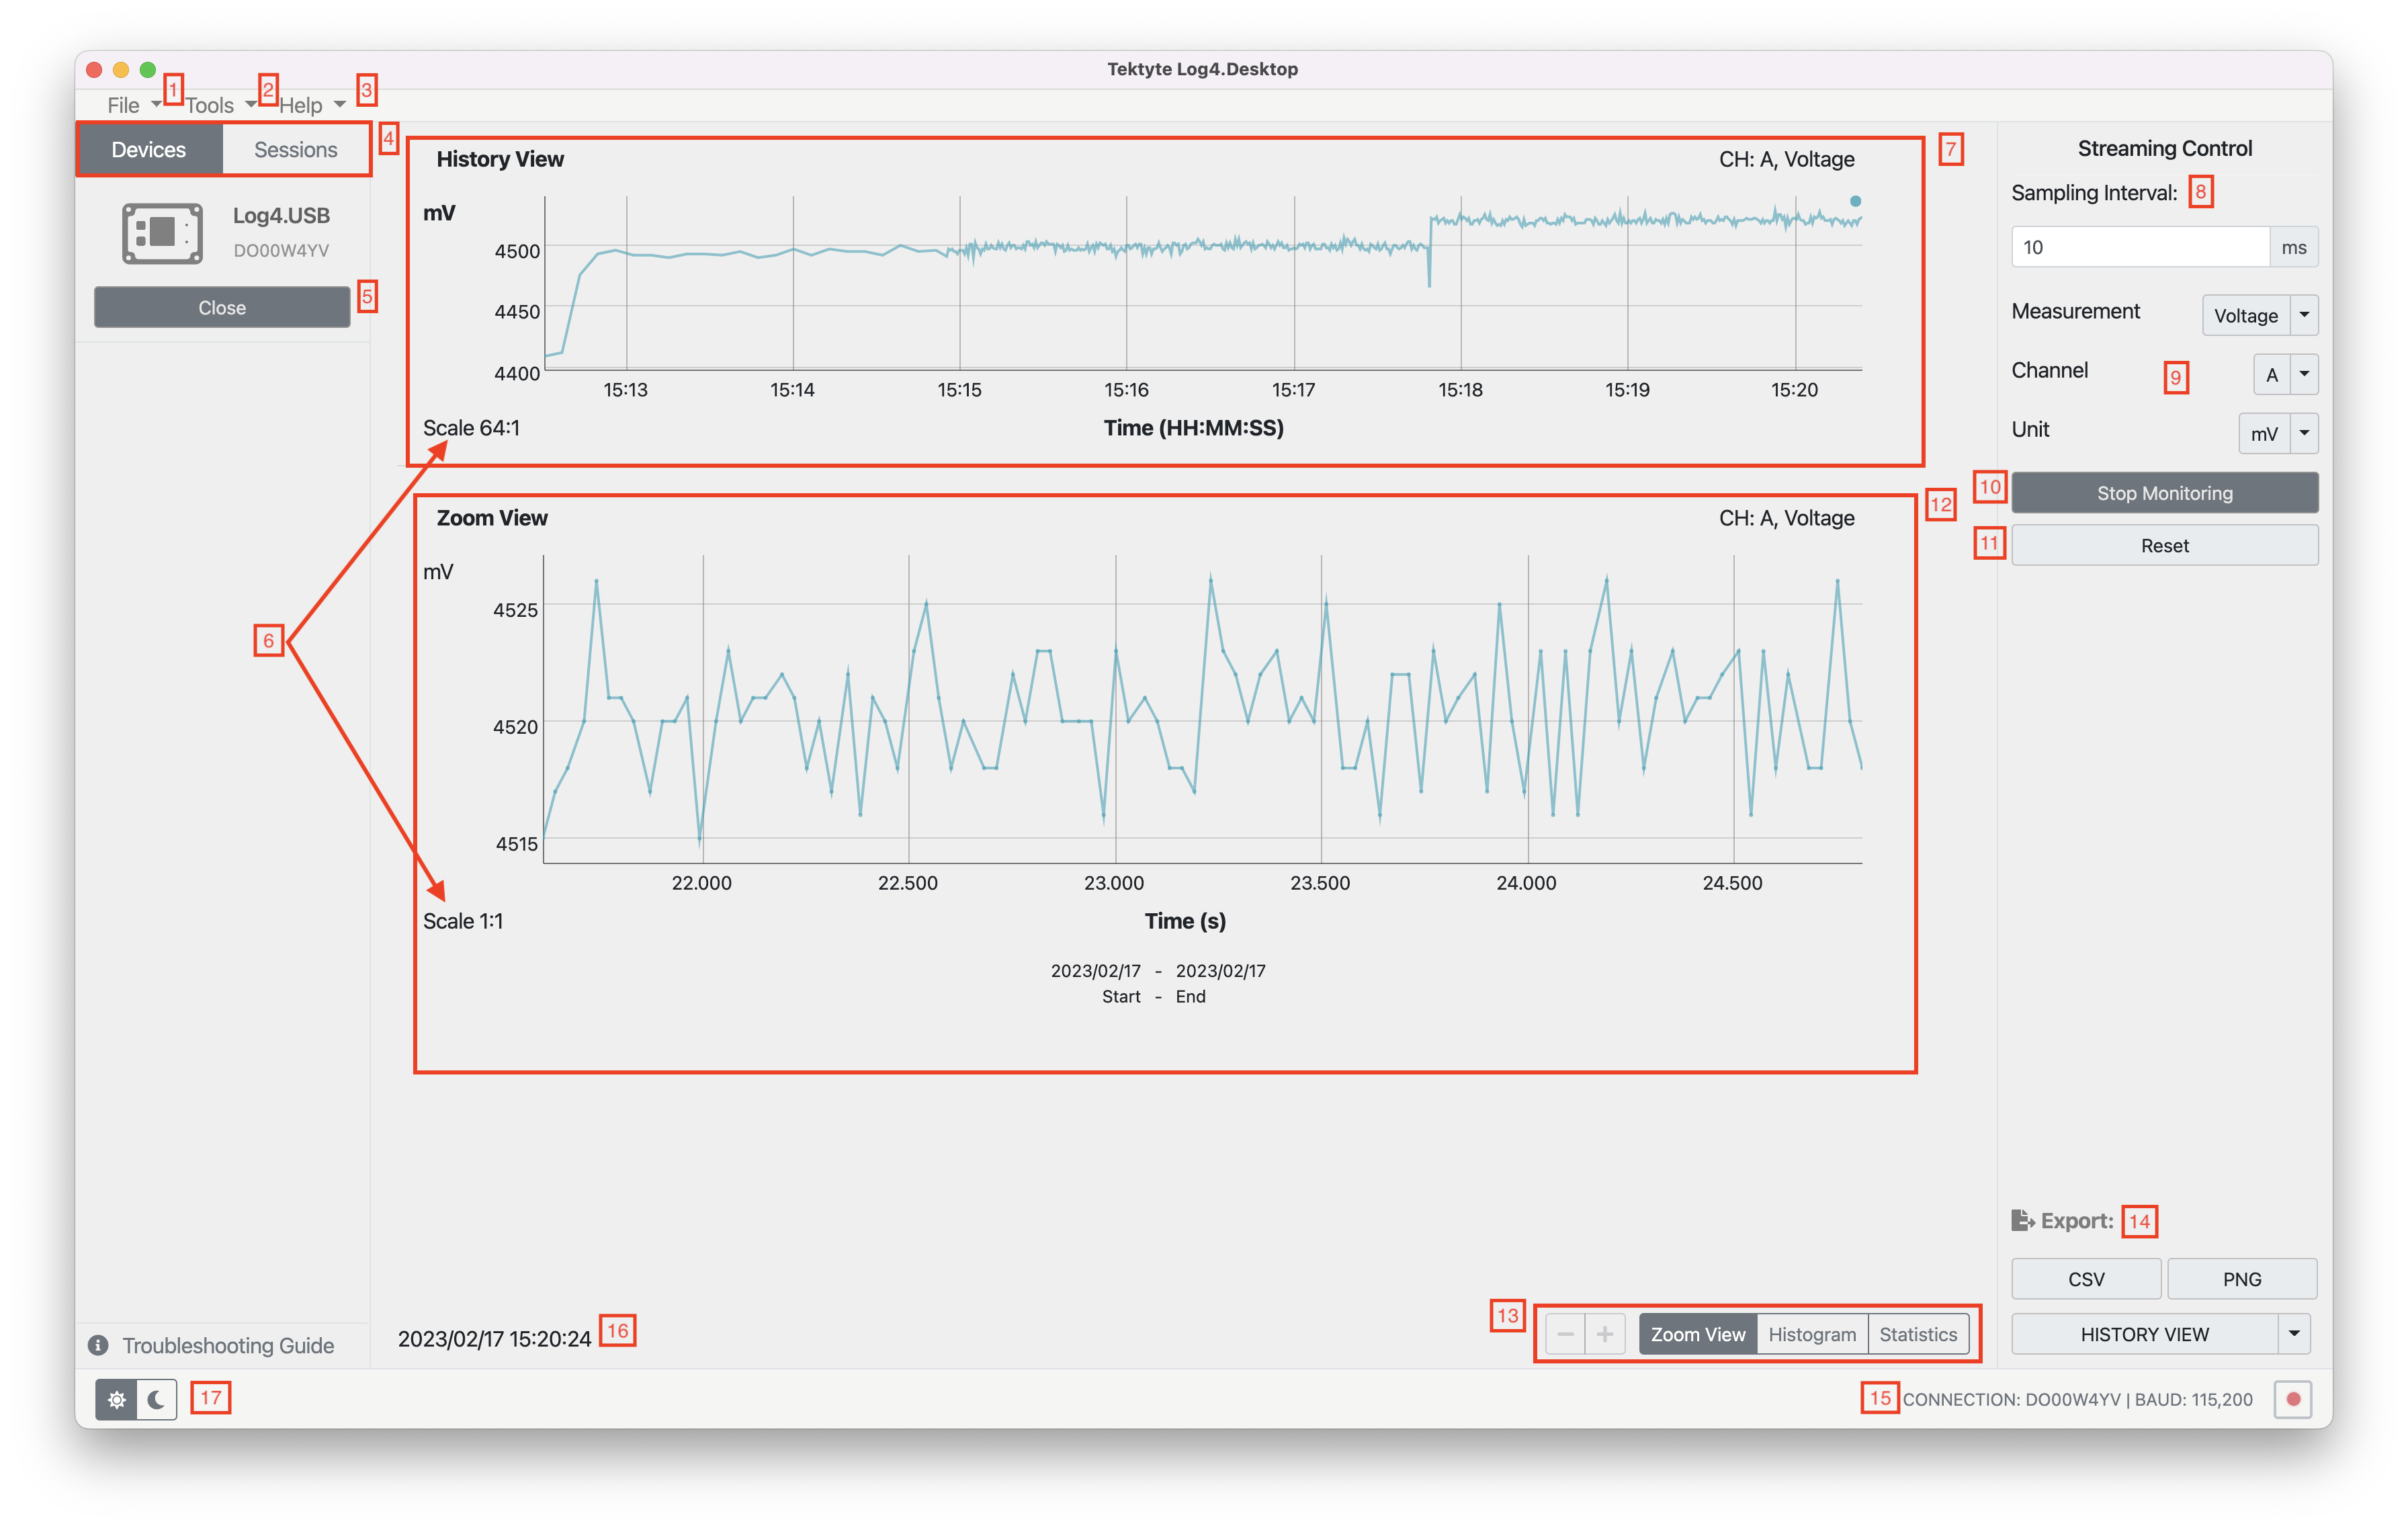
Task: Click the 23.000 tick label on Zoom View
Action: point(1114,883)
